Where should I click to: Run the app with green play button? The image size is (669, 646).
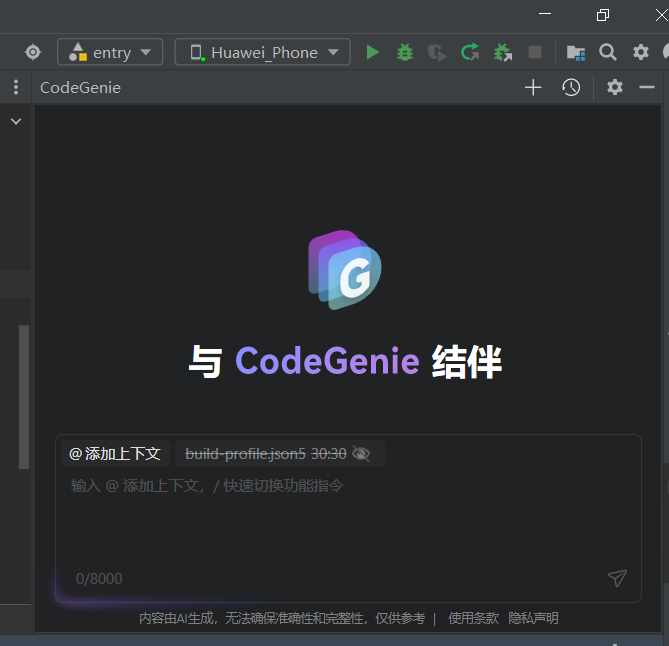tap(372, 52)
